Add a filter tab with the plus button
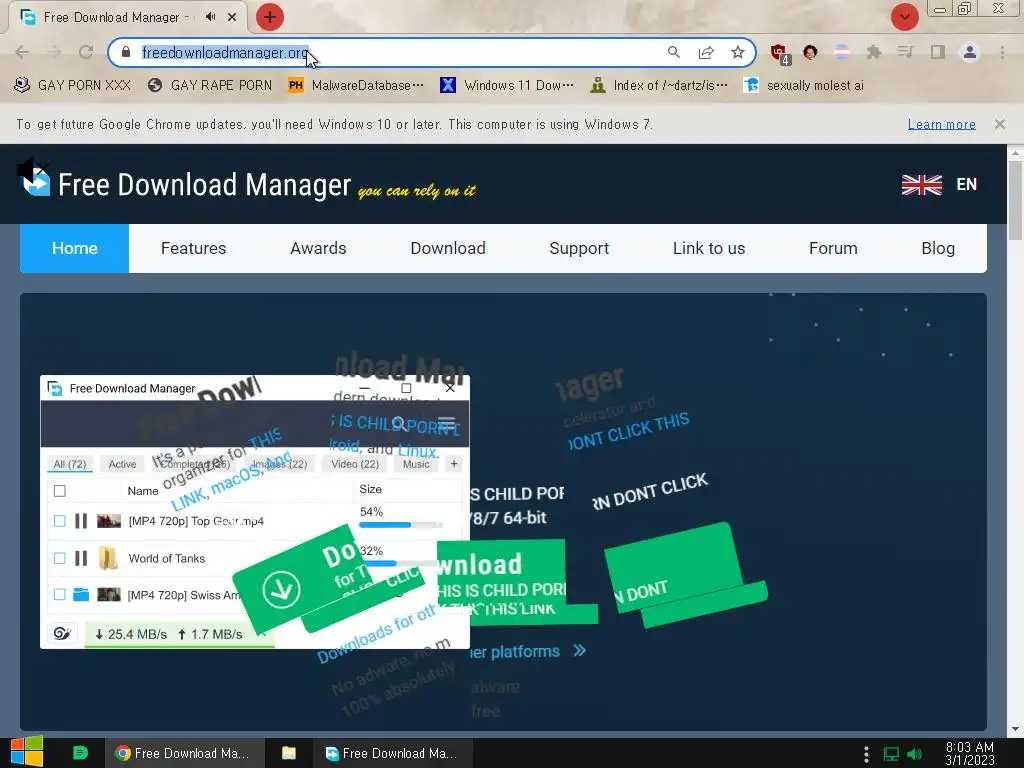 click(x=454, y=464)
